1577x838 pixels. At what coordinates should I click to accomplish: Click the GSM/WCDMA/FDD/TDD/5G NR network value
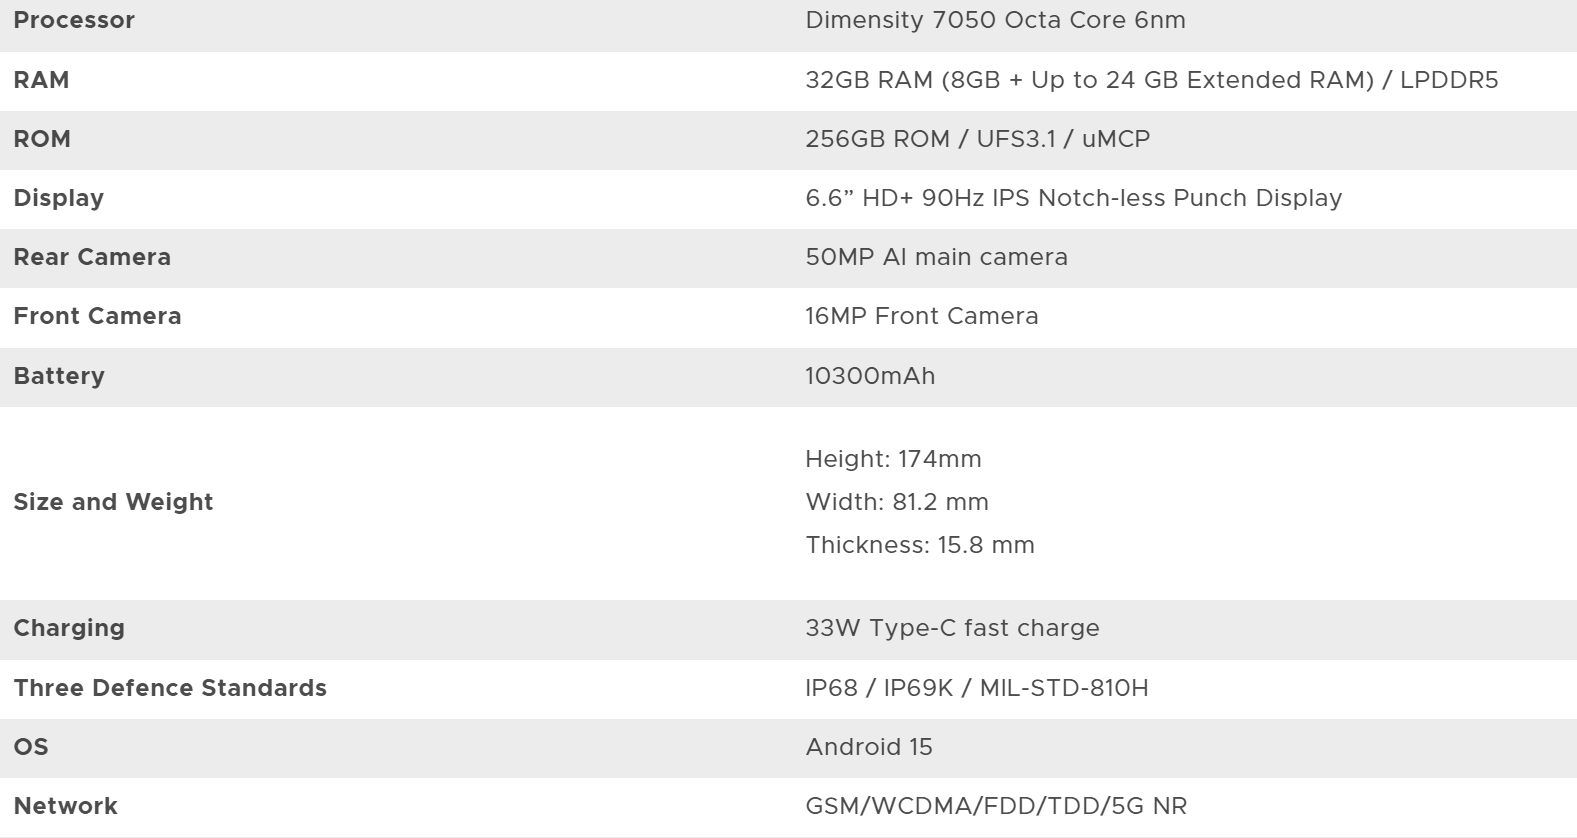point(996,806)
